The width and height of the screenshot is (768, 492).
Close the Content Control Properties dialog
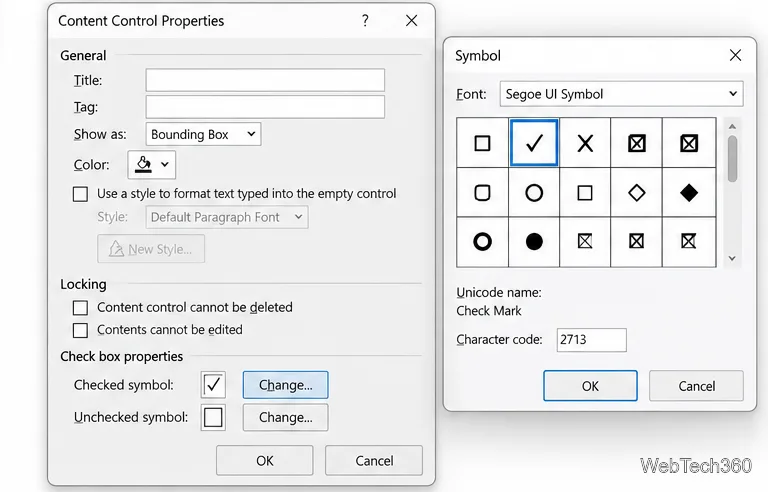click(411, 21)
